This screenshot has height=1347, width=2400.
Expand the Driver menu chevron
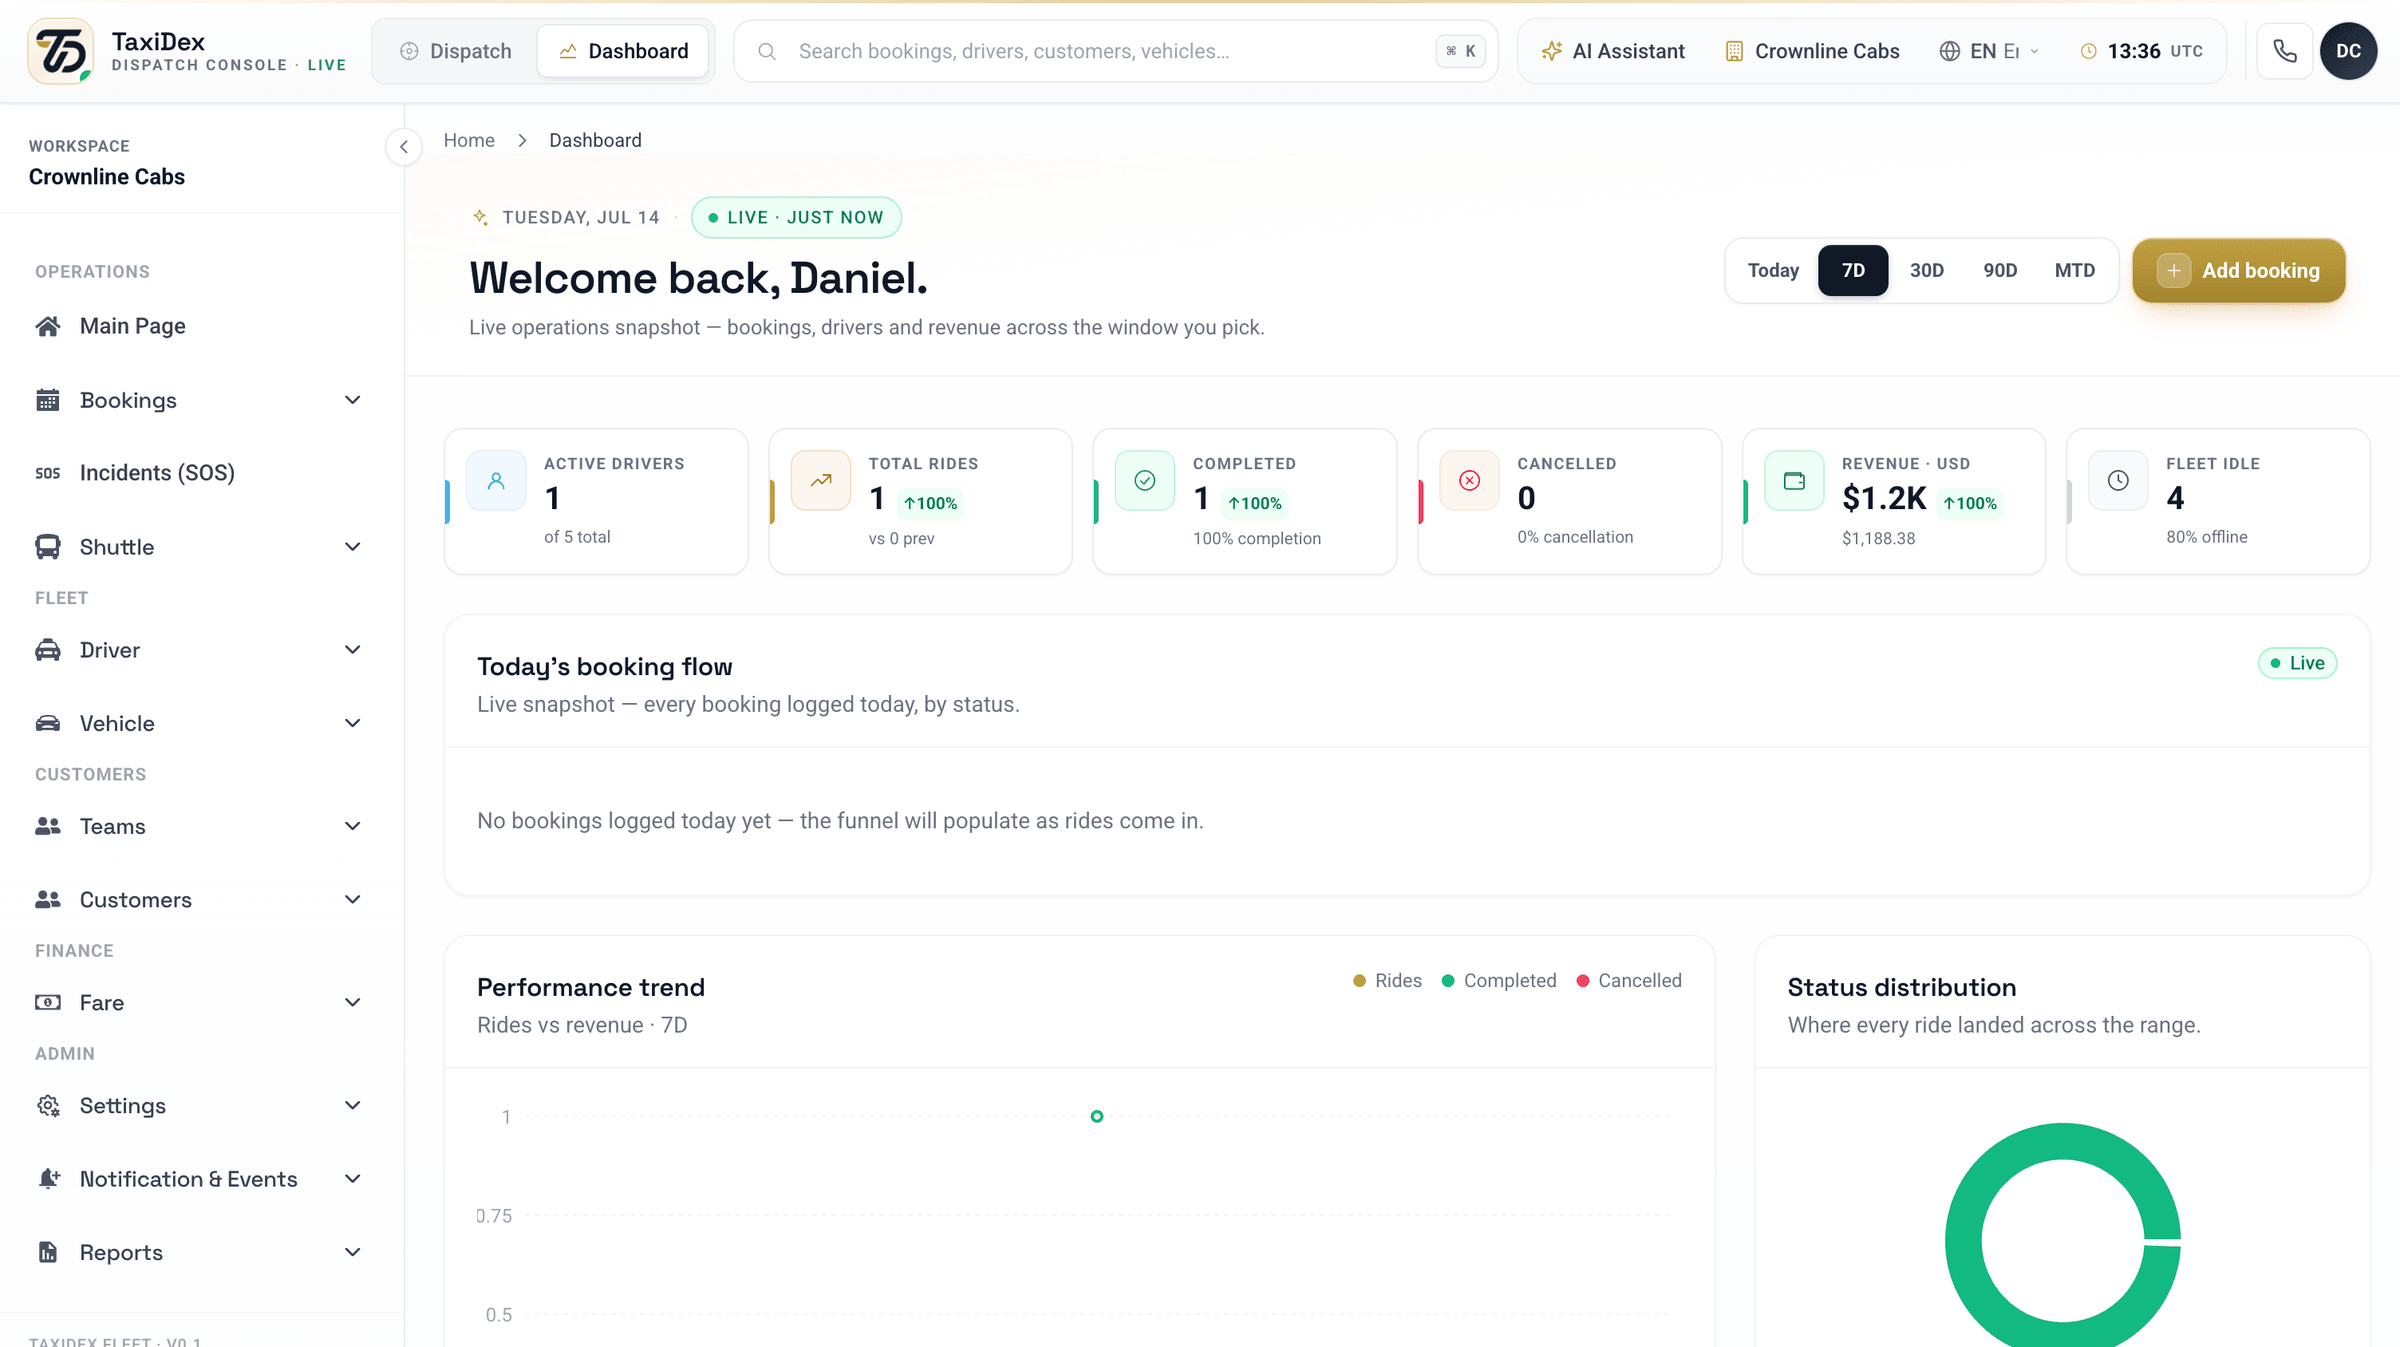tap(352, 650)
